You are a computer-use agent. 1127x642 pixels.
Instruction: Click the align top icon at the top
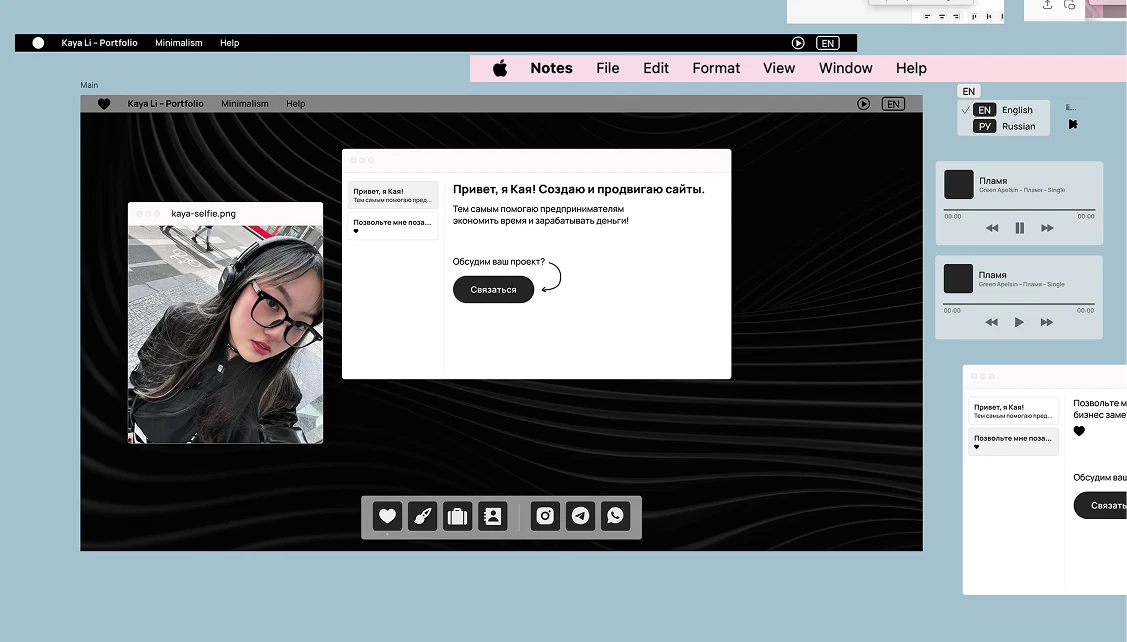point(974,17)
